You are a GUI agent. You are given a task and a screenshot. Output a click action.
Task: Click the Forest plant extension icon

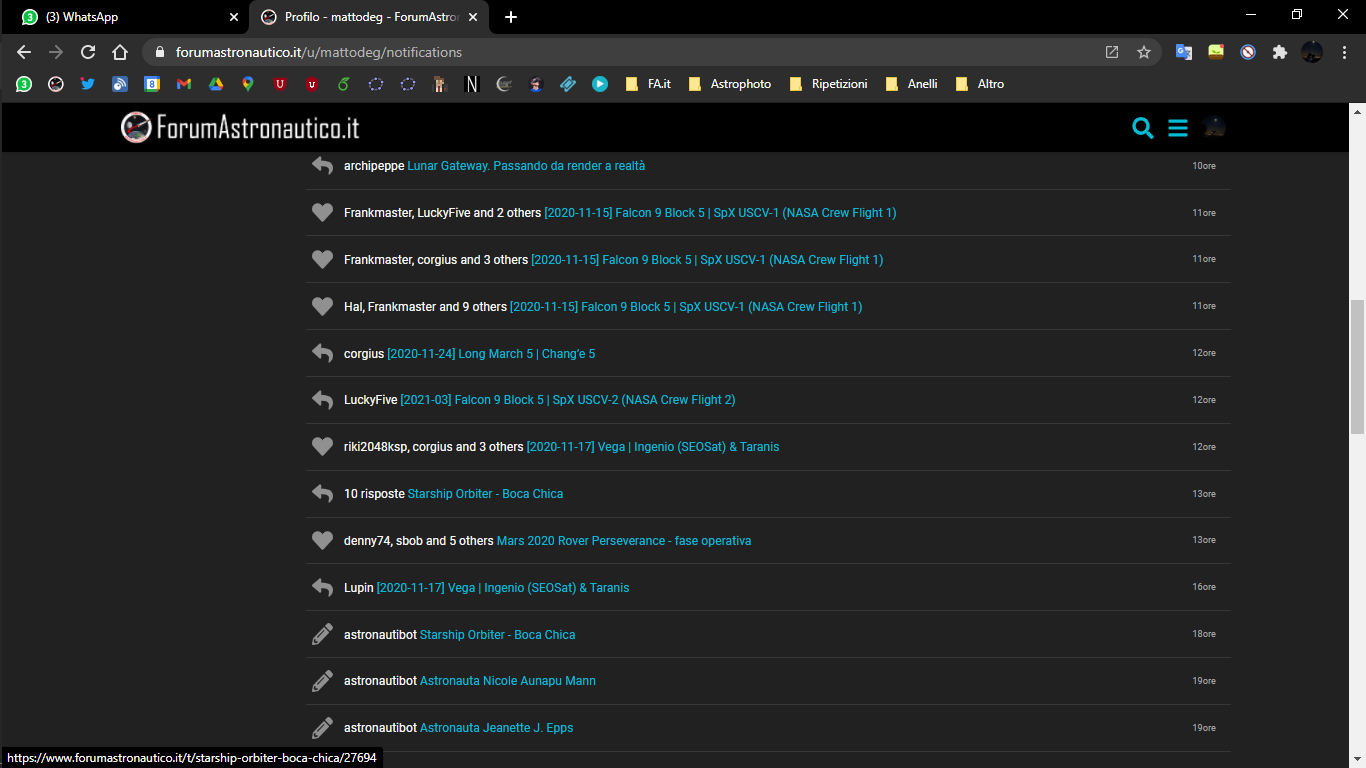[x=1216, y=52]
